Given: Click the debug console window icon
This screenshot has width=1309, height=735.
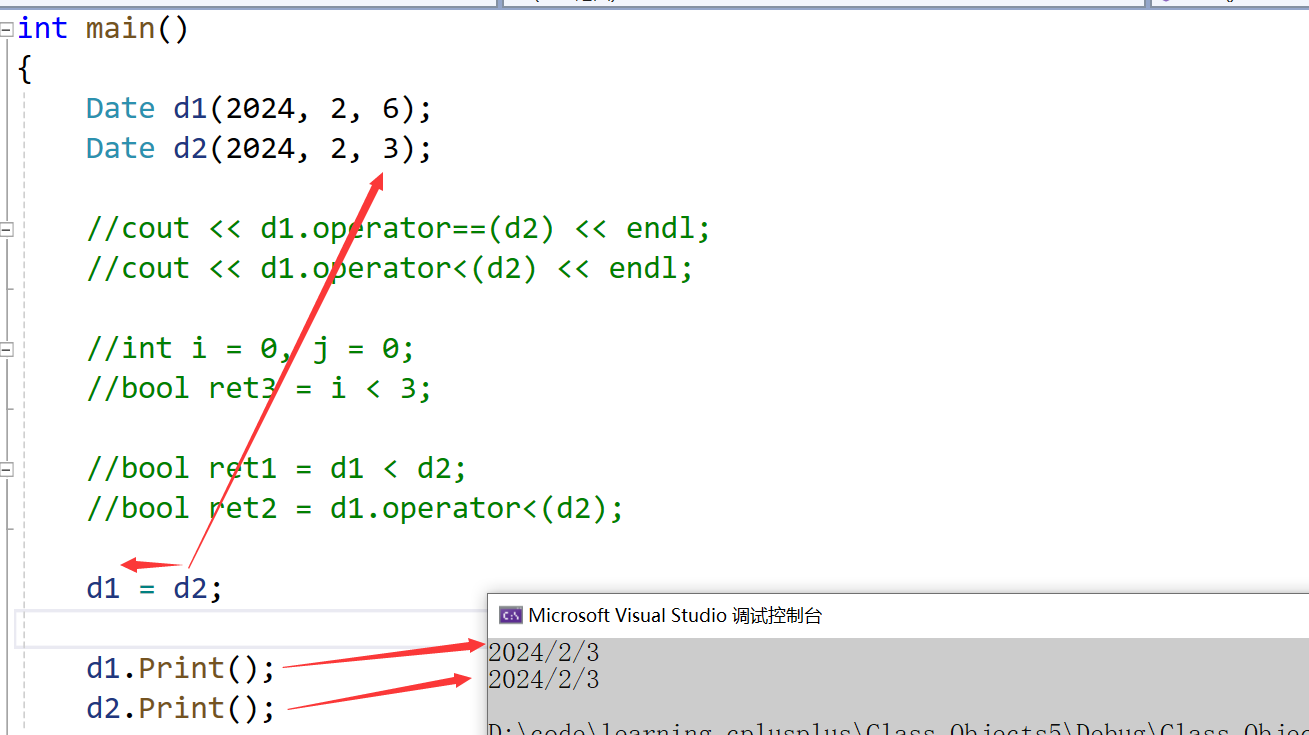Looking at the screenshot, I should click(x=511, y=615).
